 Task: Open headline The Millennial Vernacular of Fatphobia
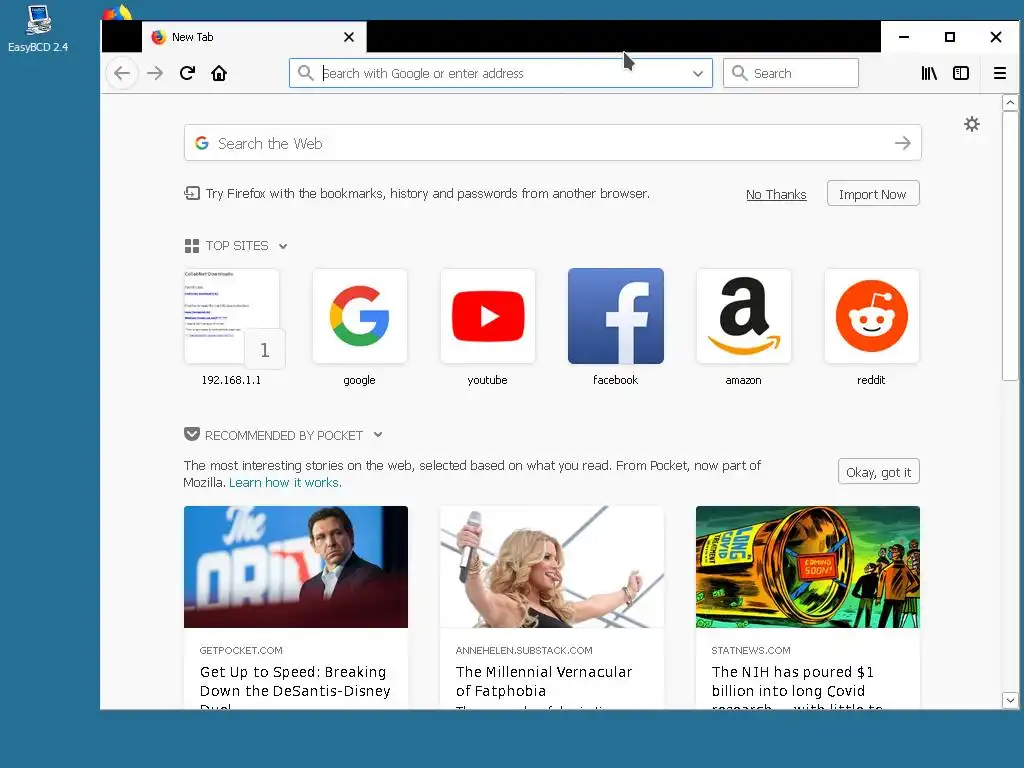(x=544, y=681)
